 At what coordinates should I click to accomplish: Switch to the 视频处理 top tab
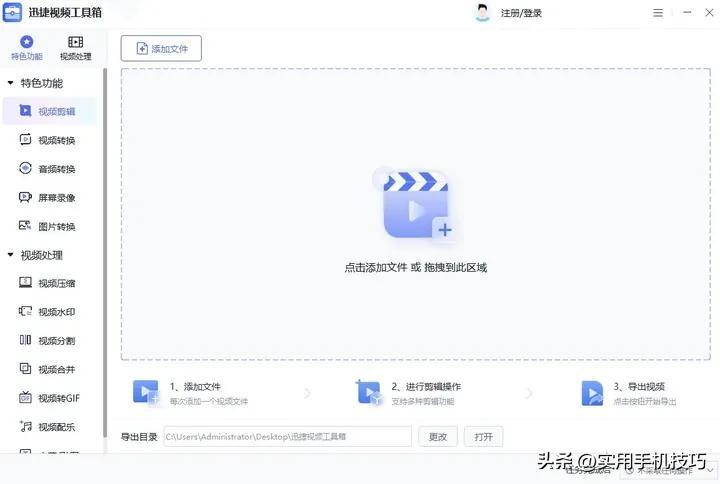pyautogui.click(x=76, y=48)
